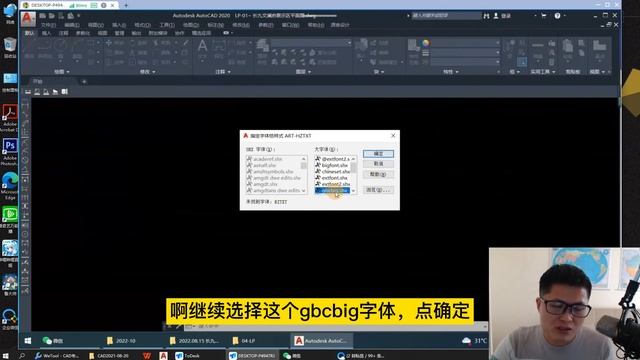Expand the 实用工具 ribbon panel
The width and height of the screenshot is (640, 360).
coord(542,72)
